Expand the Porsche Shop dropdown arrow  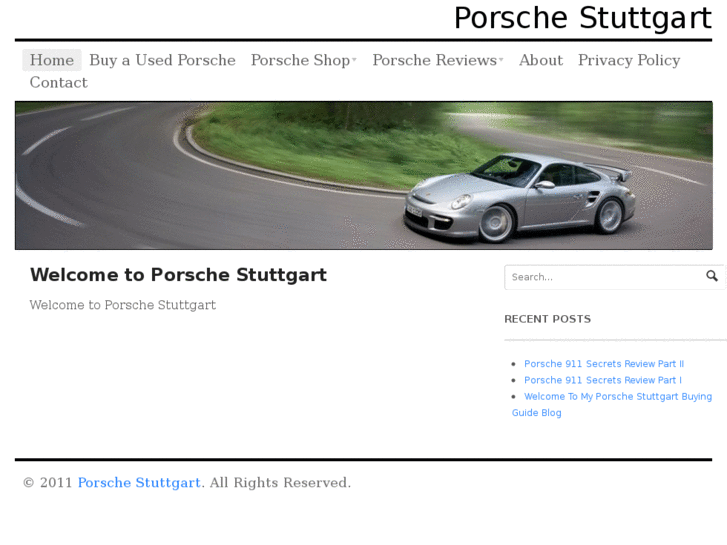pyautogui.click(x=354, y=60)
